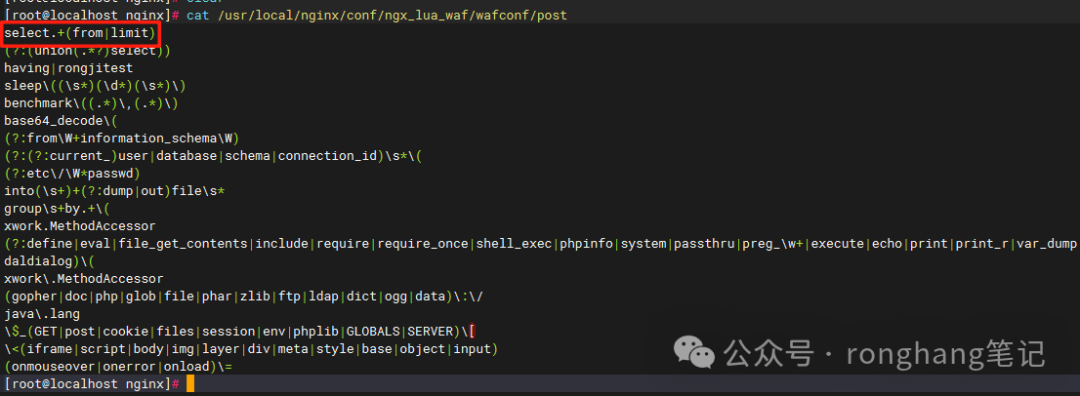Click the benchmark regex rule line
This screenshot has height=396, width=1080.
point(92,103)
